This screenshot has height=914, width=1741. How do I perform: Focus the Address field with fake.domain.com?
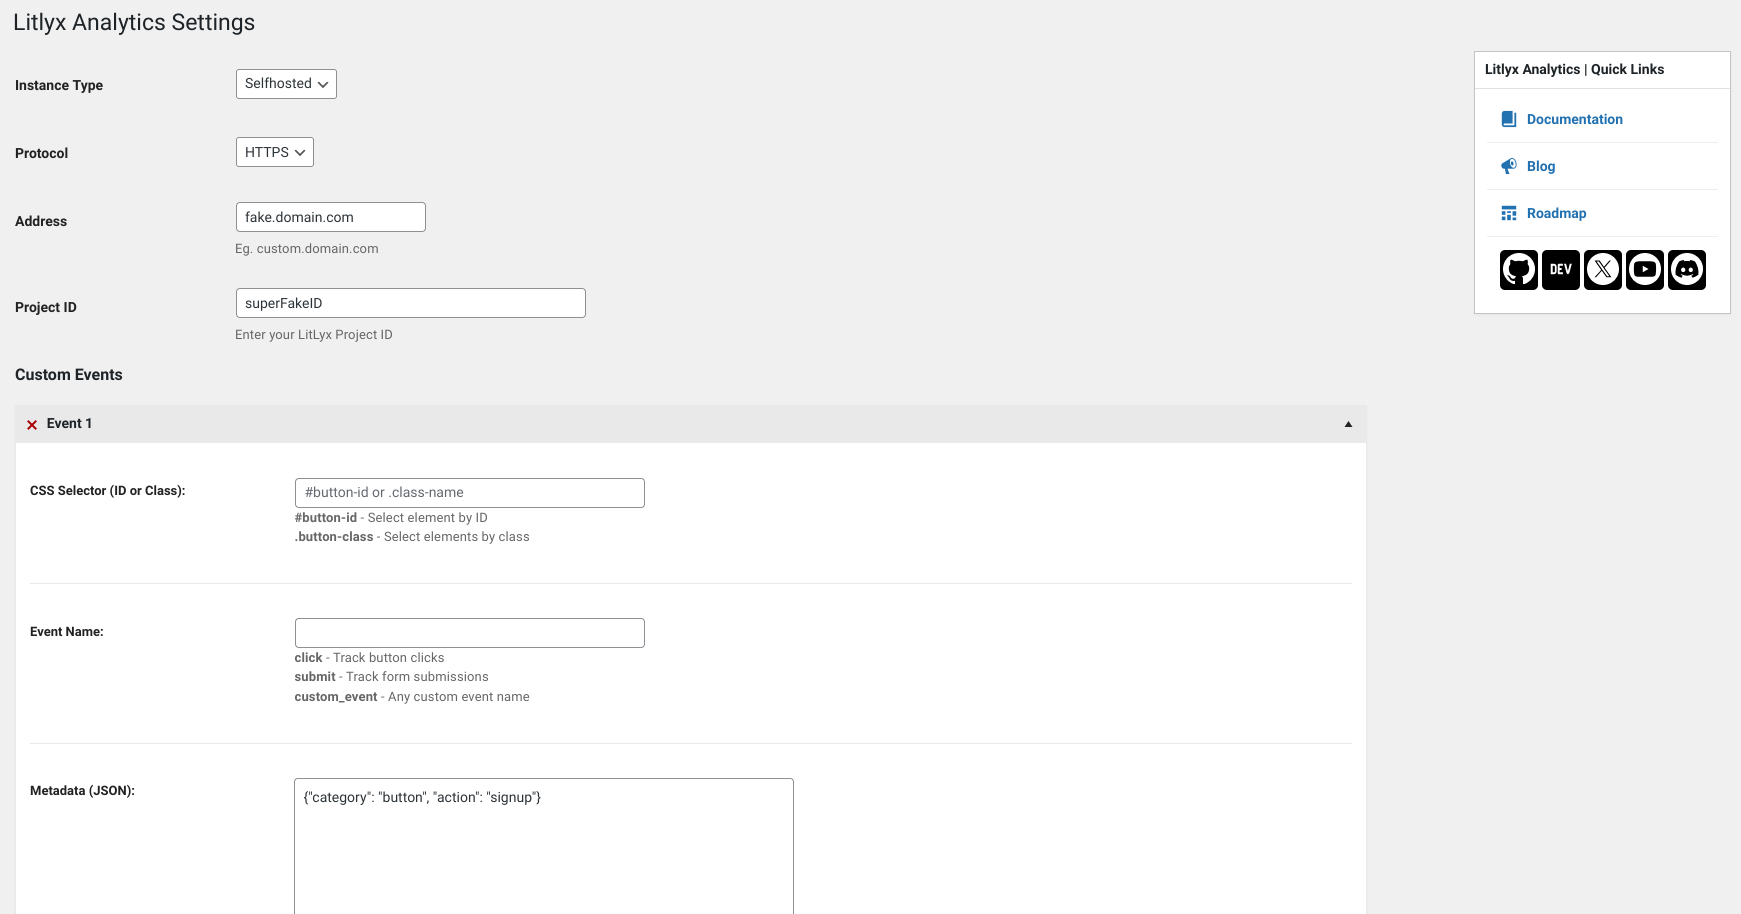click(331, 217)
